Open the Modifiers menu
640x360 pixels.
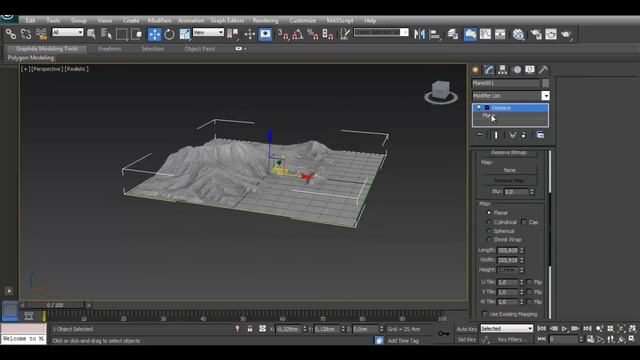pyautogui.click(x=160, y=20)
